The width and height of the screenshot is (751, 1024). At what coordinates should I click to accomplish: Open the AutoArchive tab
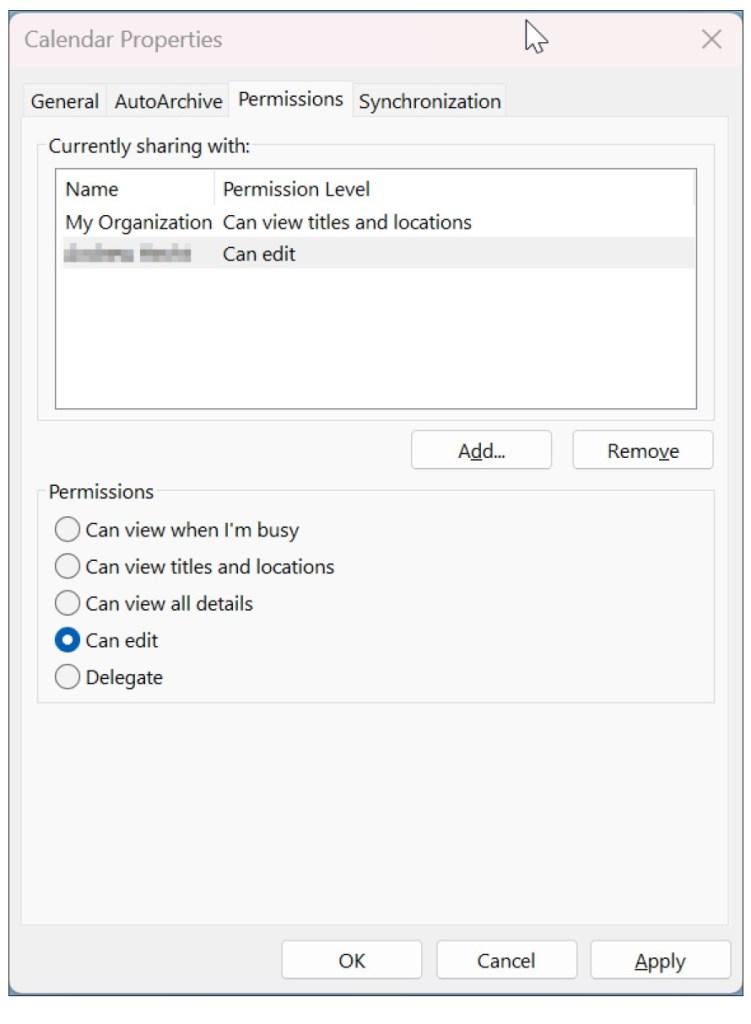[x=168, y=101]
